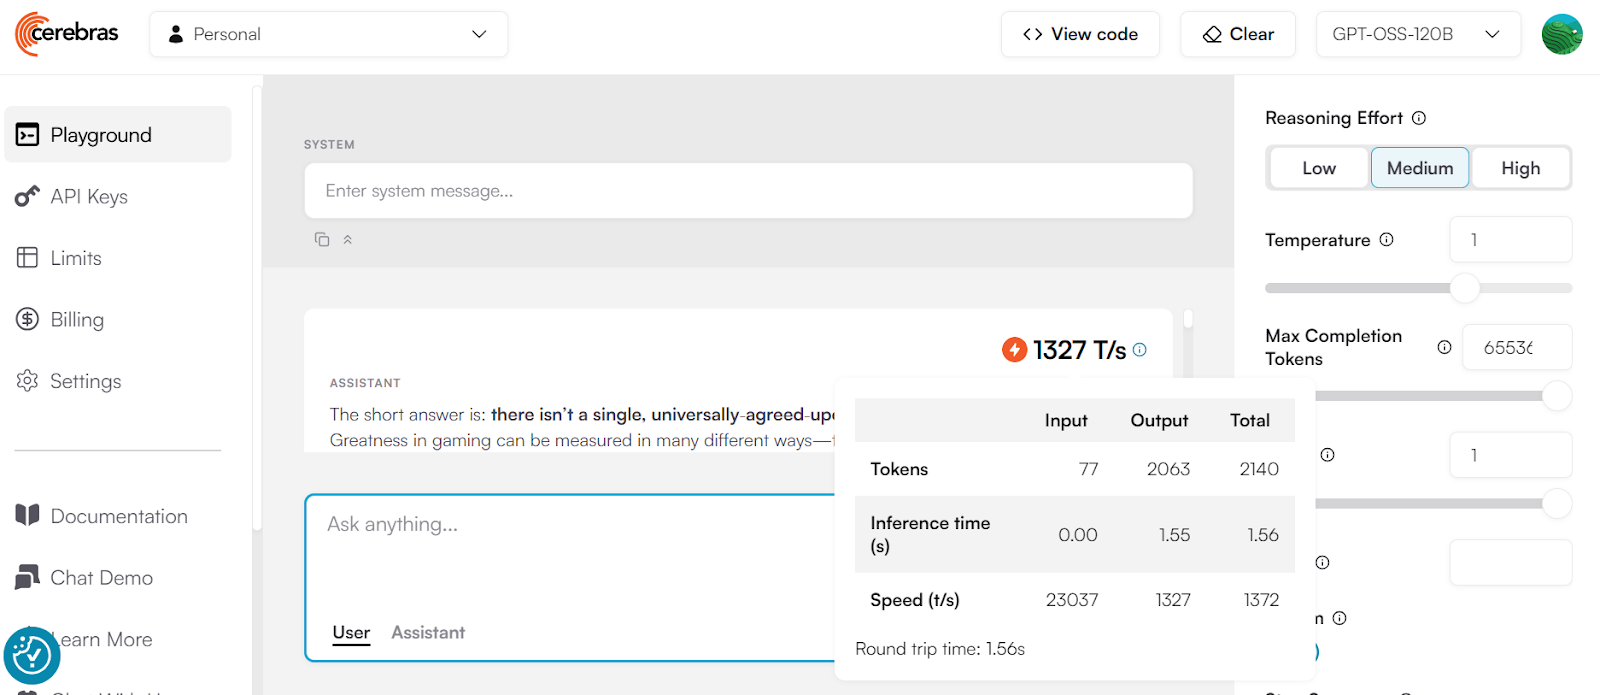Select Medium reasoning effort
1600x695 pixels.
click(x=1419, y=168)
